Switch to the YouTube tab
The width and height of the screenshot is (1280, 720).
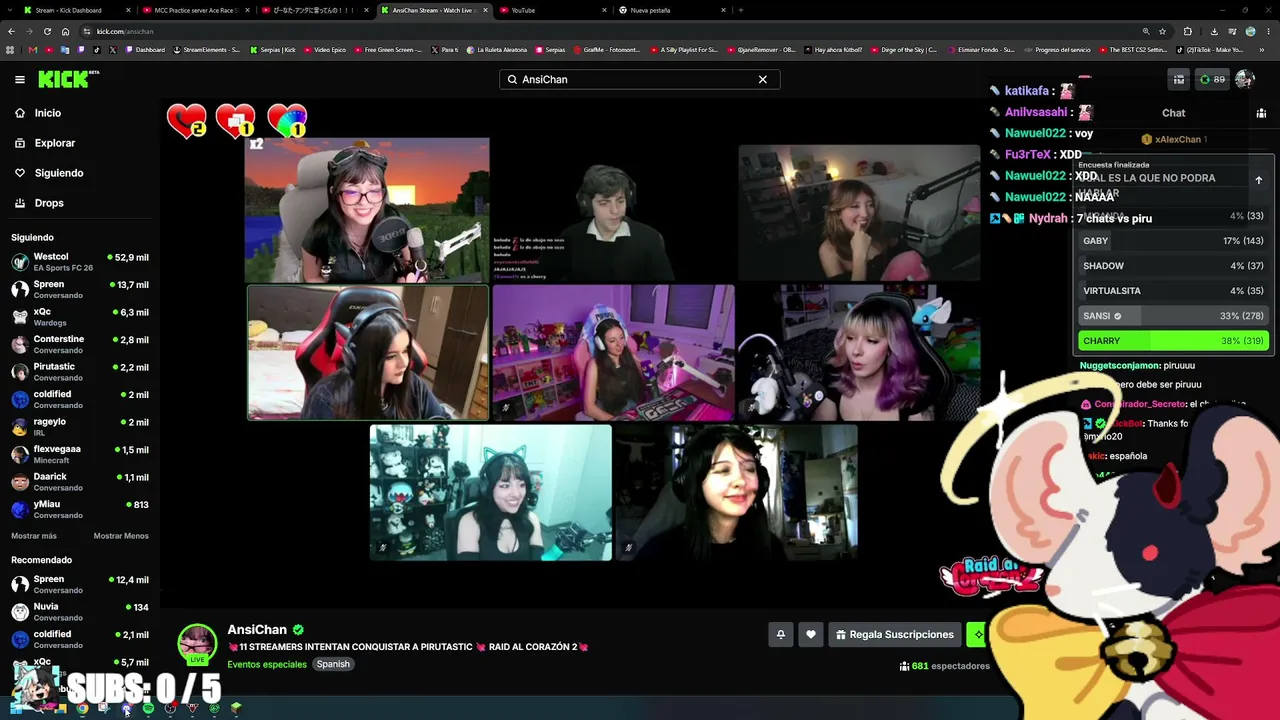pyautogui.click(x=554, y=10)
